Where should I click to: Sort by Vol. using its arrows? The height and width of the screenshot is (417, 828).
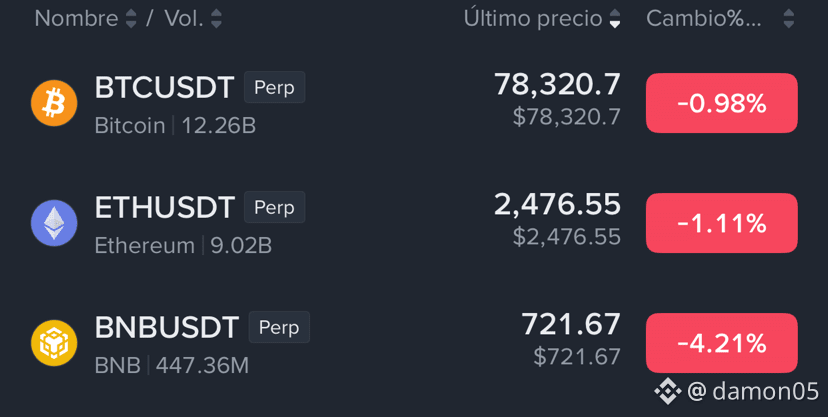point(216,20)
